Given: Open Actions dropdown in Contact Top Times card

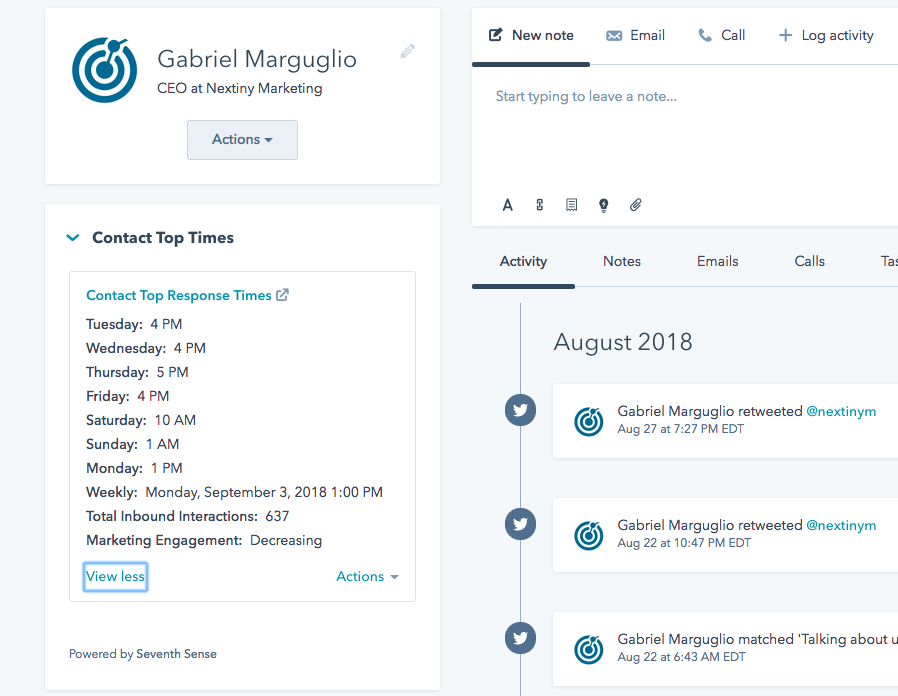Looking at the screenshot, I should [367, 576].
